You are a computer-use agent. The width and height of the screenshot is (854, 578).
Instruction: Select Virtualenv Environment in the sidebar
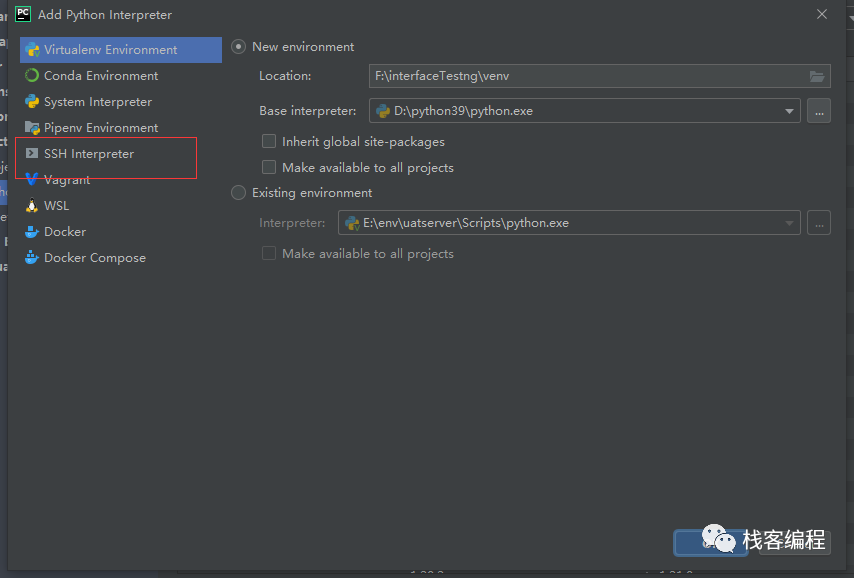[120, 50]
